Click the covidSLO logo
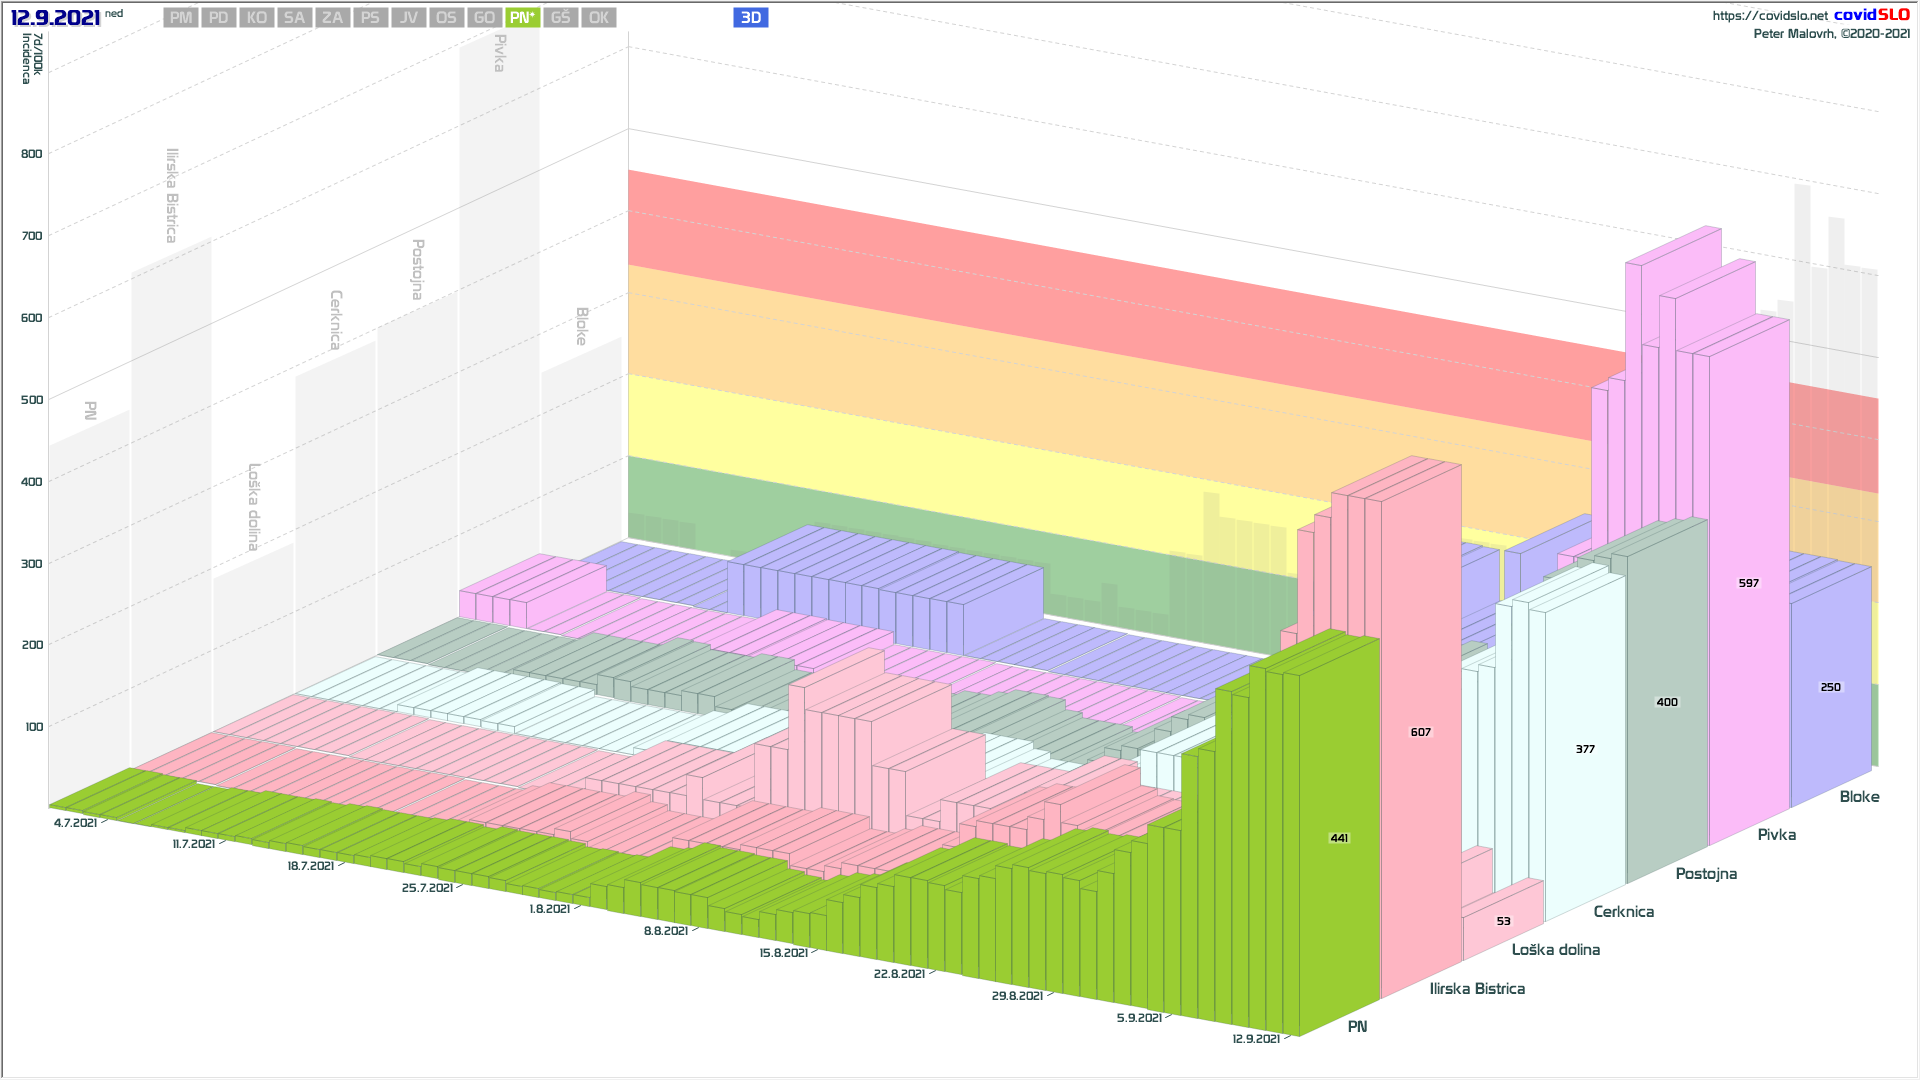Screen dimensions: 1920x1080 [x=1871, y=15]
